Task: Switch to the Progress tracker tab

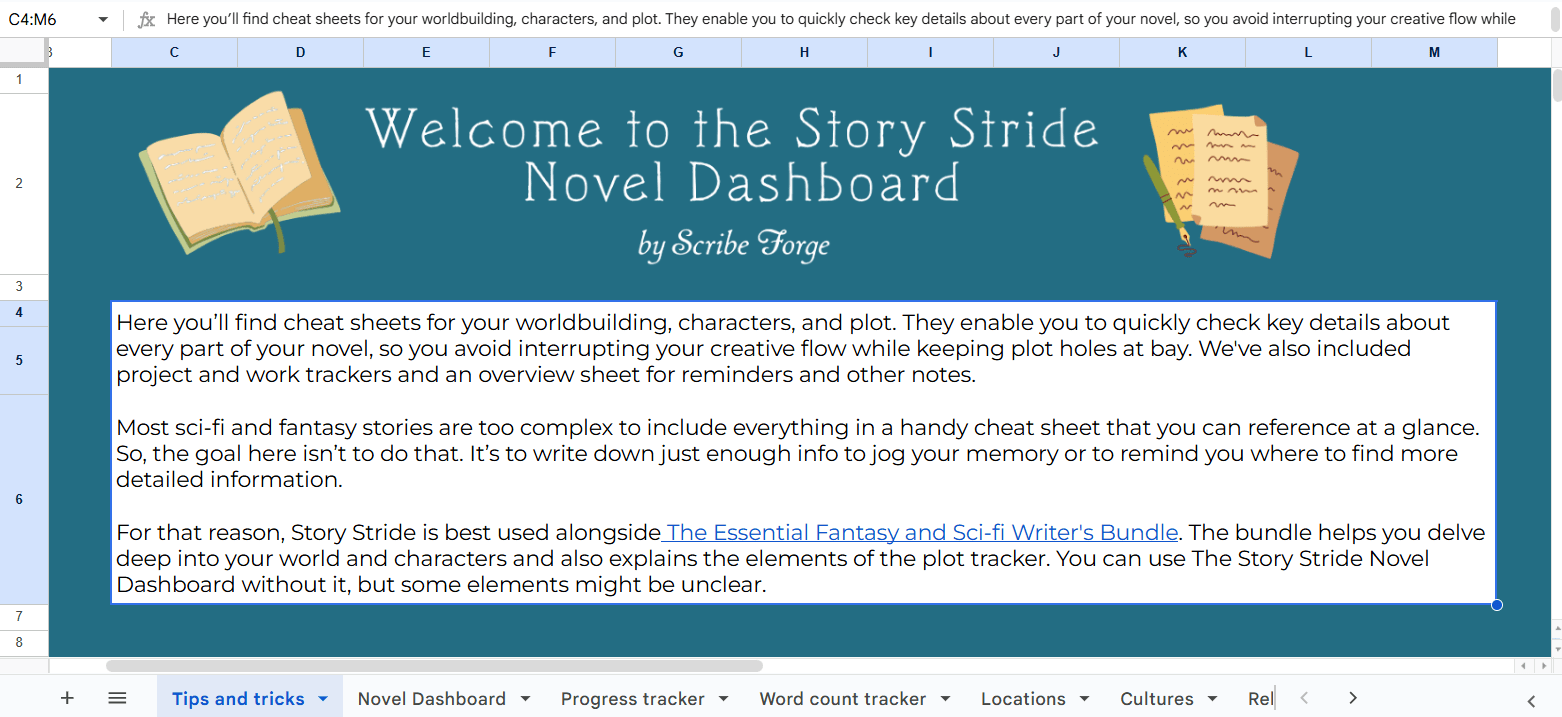Action: (x=631, y=698)
